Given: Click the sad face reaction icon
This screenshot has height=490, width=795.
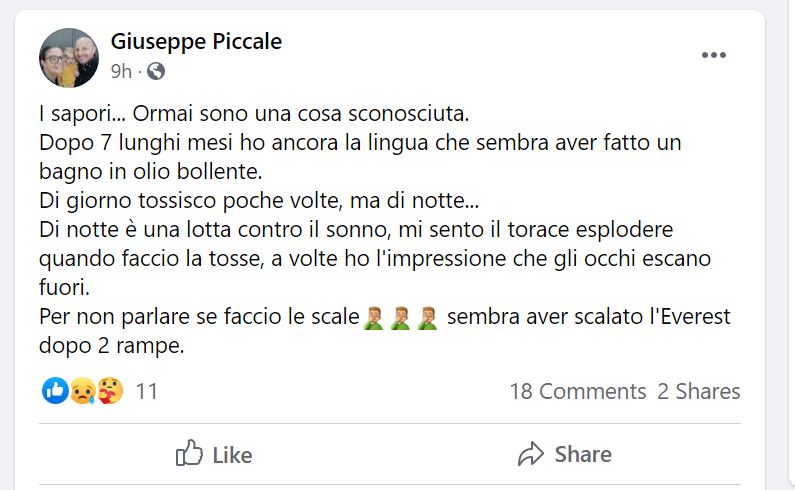Looking at the screenshot, I should click(82, 390).
